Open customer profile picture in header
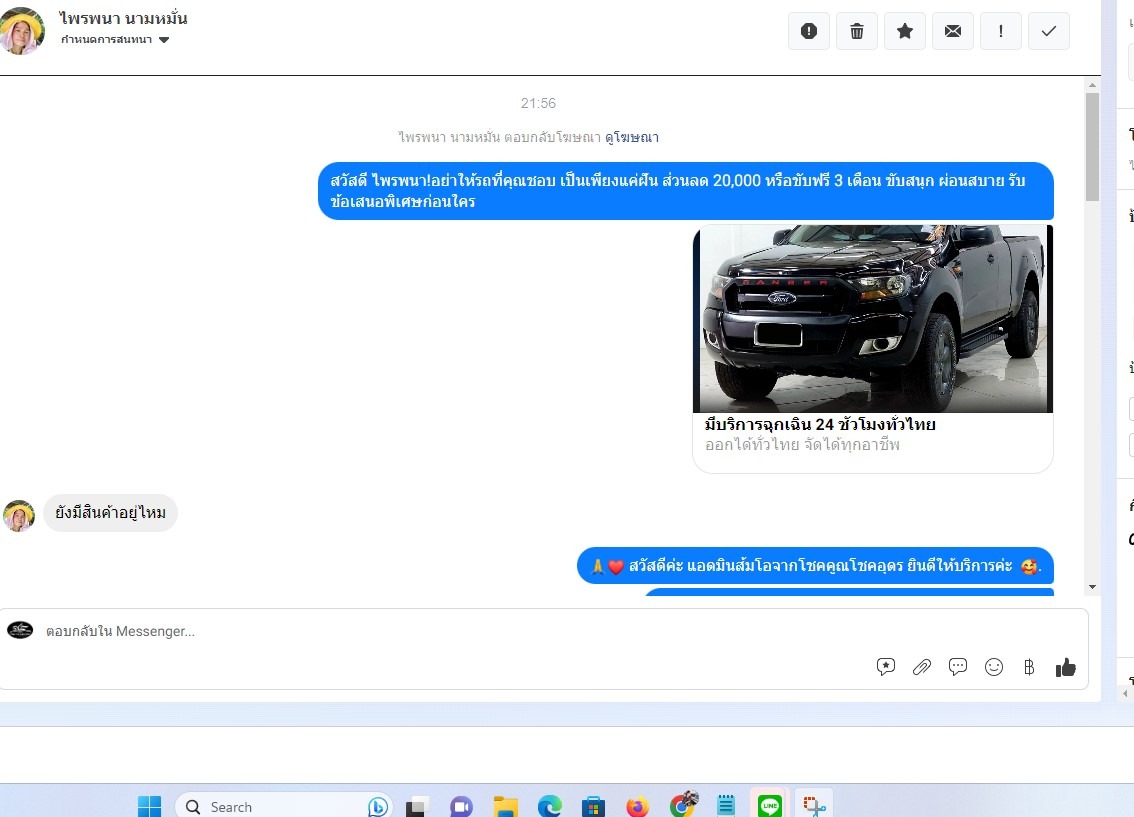This screenshot has width=1134, height=817. 22,30
